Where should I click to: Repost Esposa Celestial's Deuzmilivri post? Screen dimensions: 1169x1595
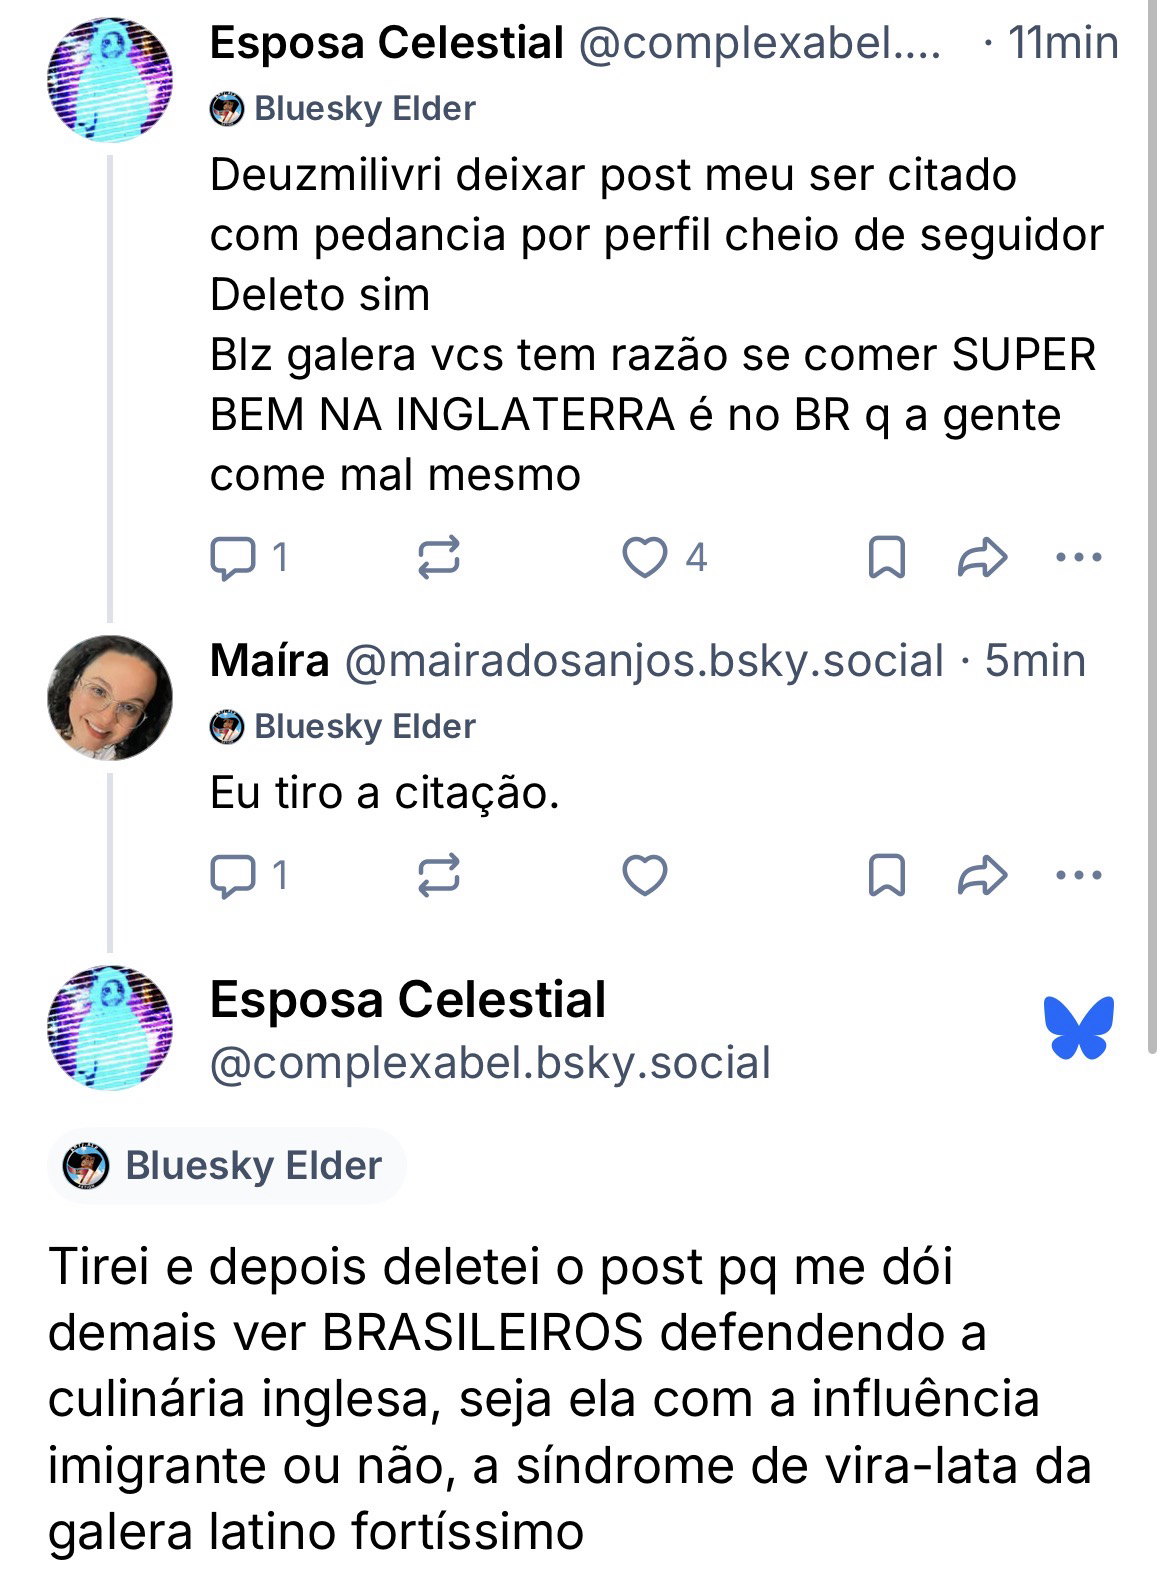click(x=438, y=558)
